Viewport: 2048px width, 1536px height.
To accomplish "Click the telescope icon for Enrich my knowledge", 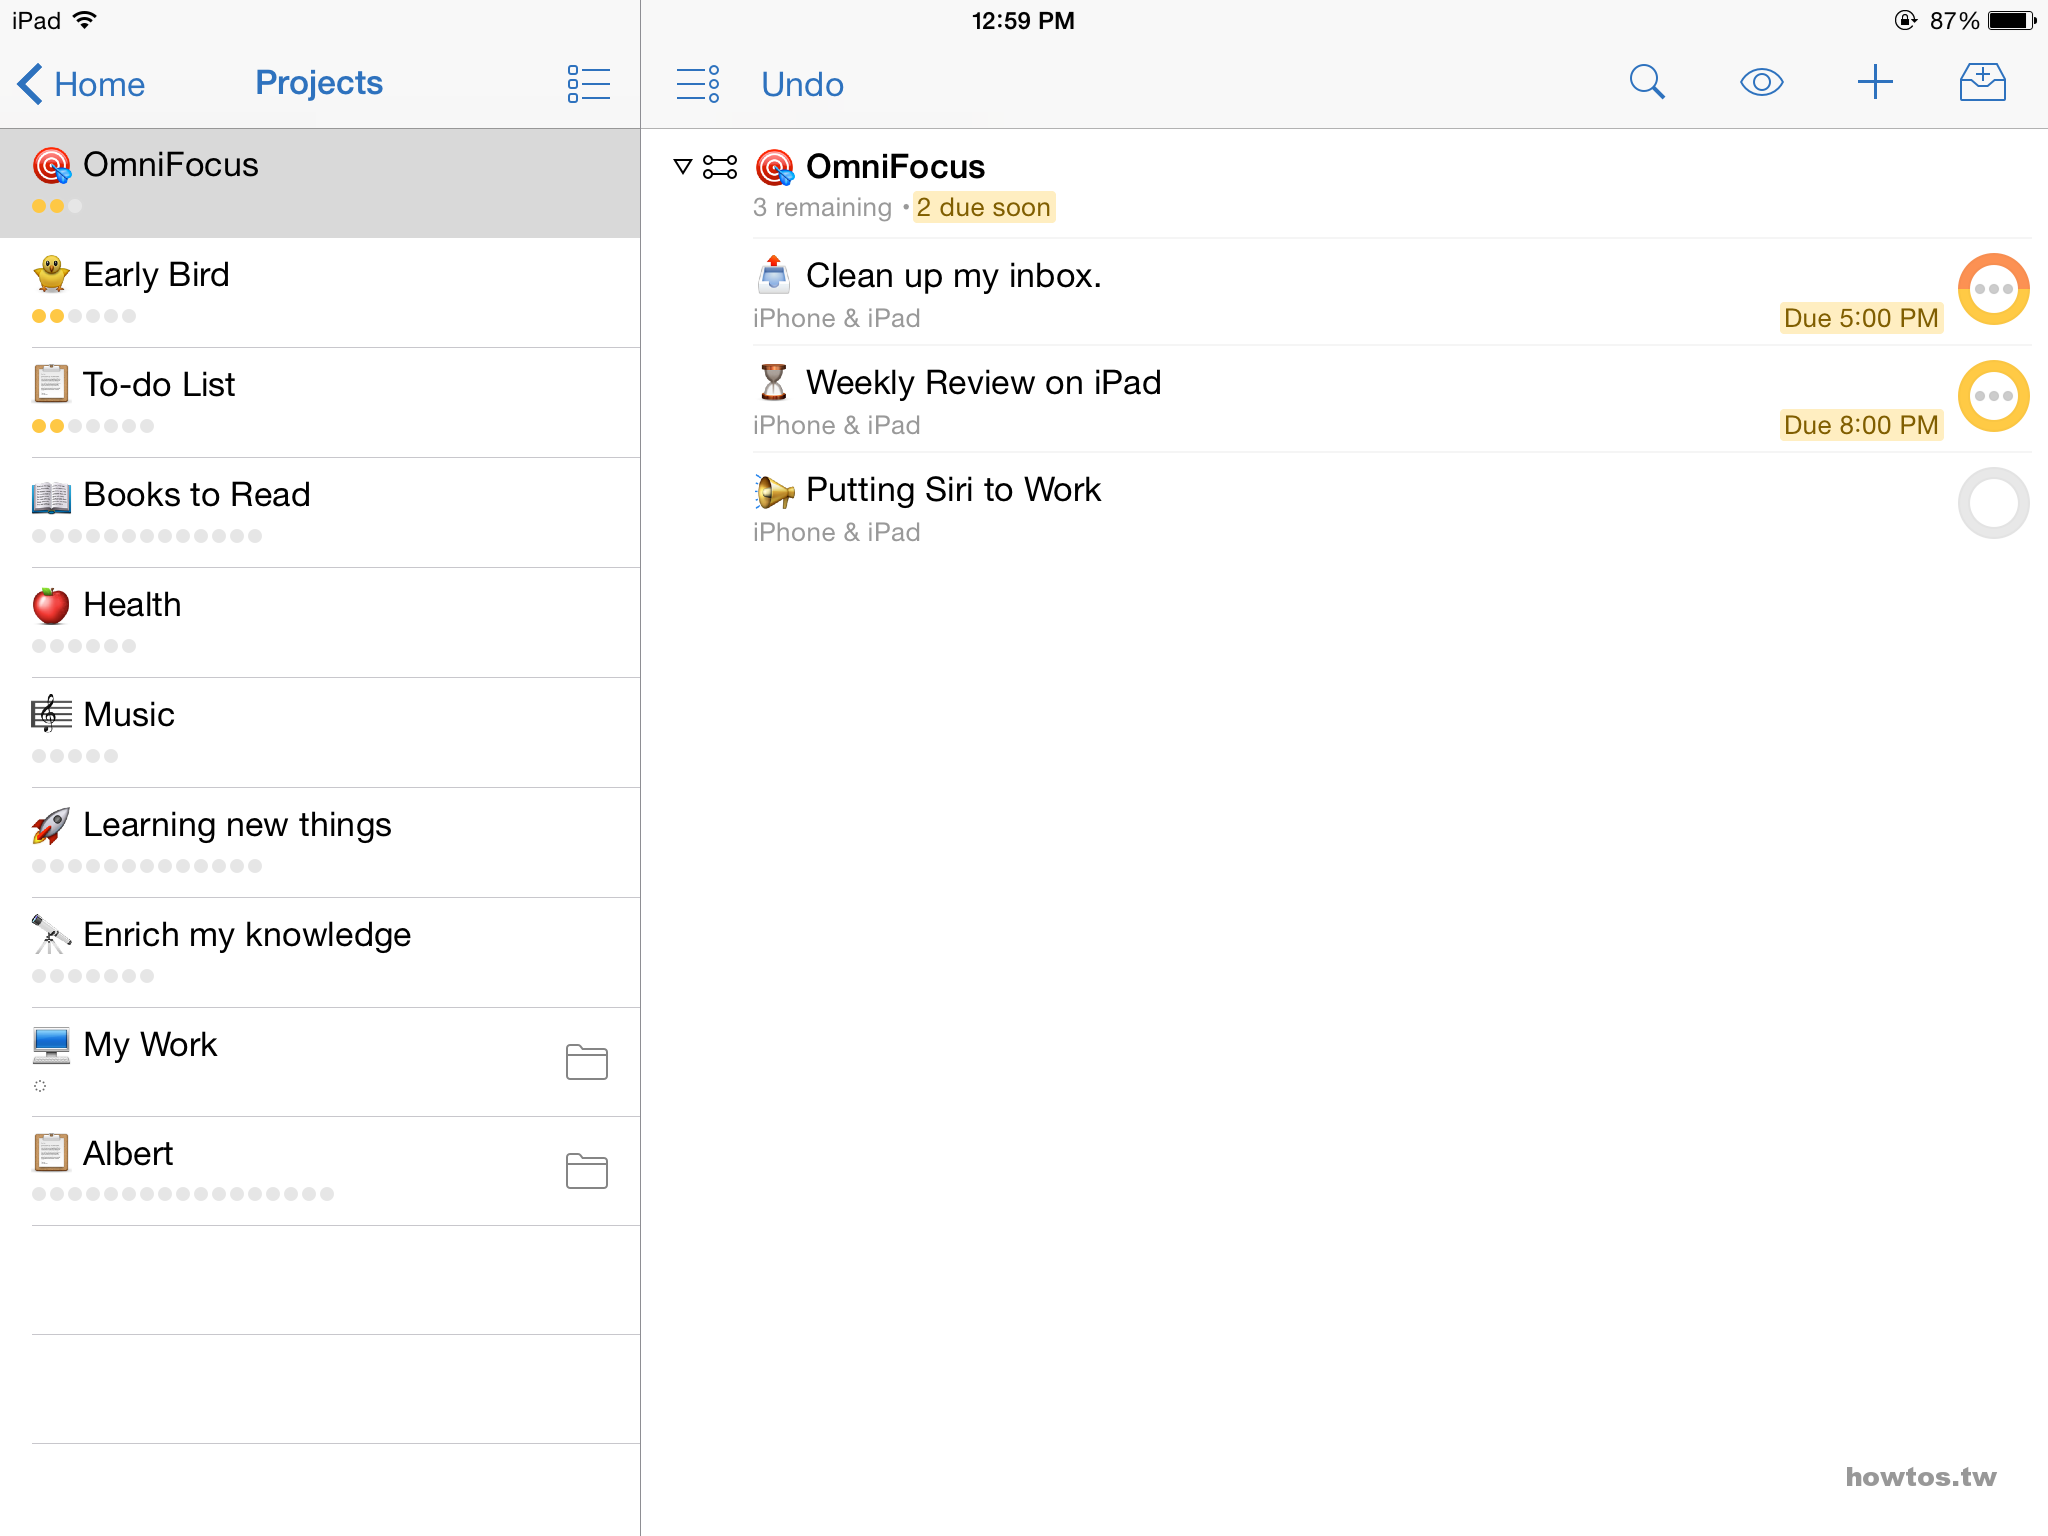I will pyautogui.click(x=51, y=934).
